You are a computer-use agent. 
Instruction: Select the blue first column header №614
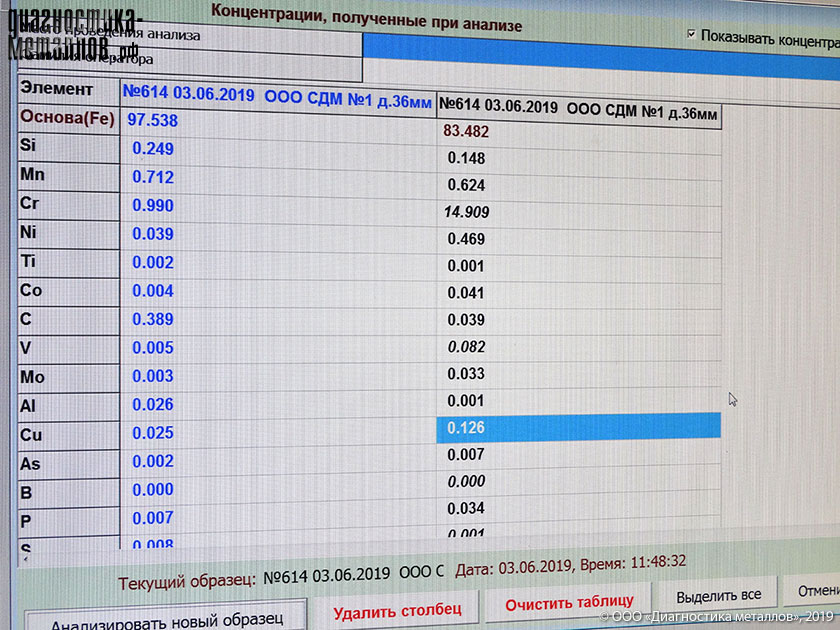pos(277,97)
